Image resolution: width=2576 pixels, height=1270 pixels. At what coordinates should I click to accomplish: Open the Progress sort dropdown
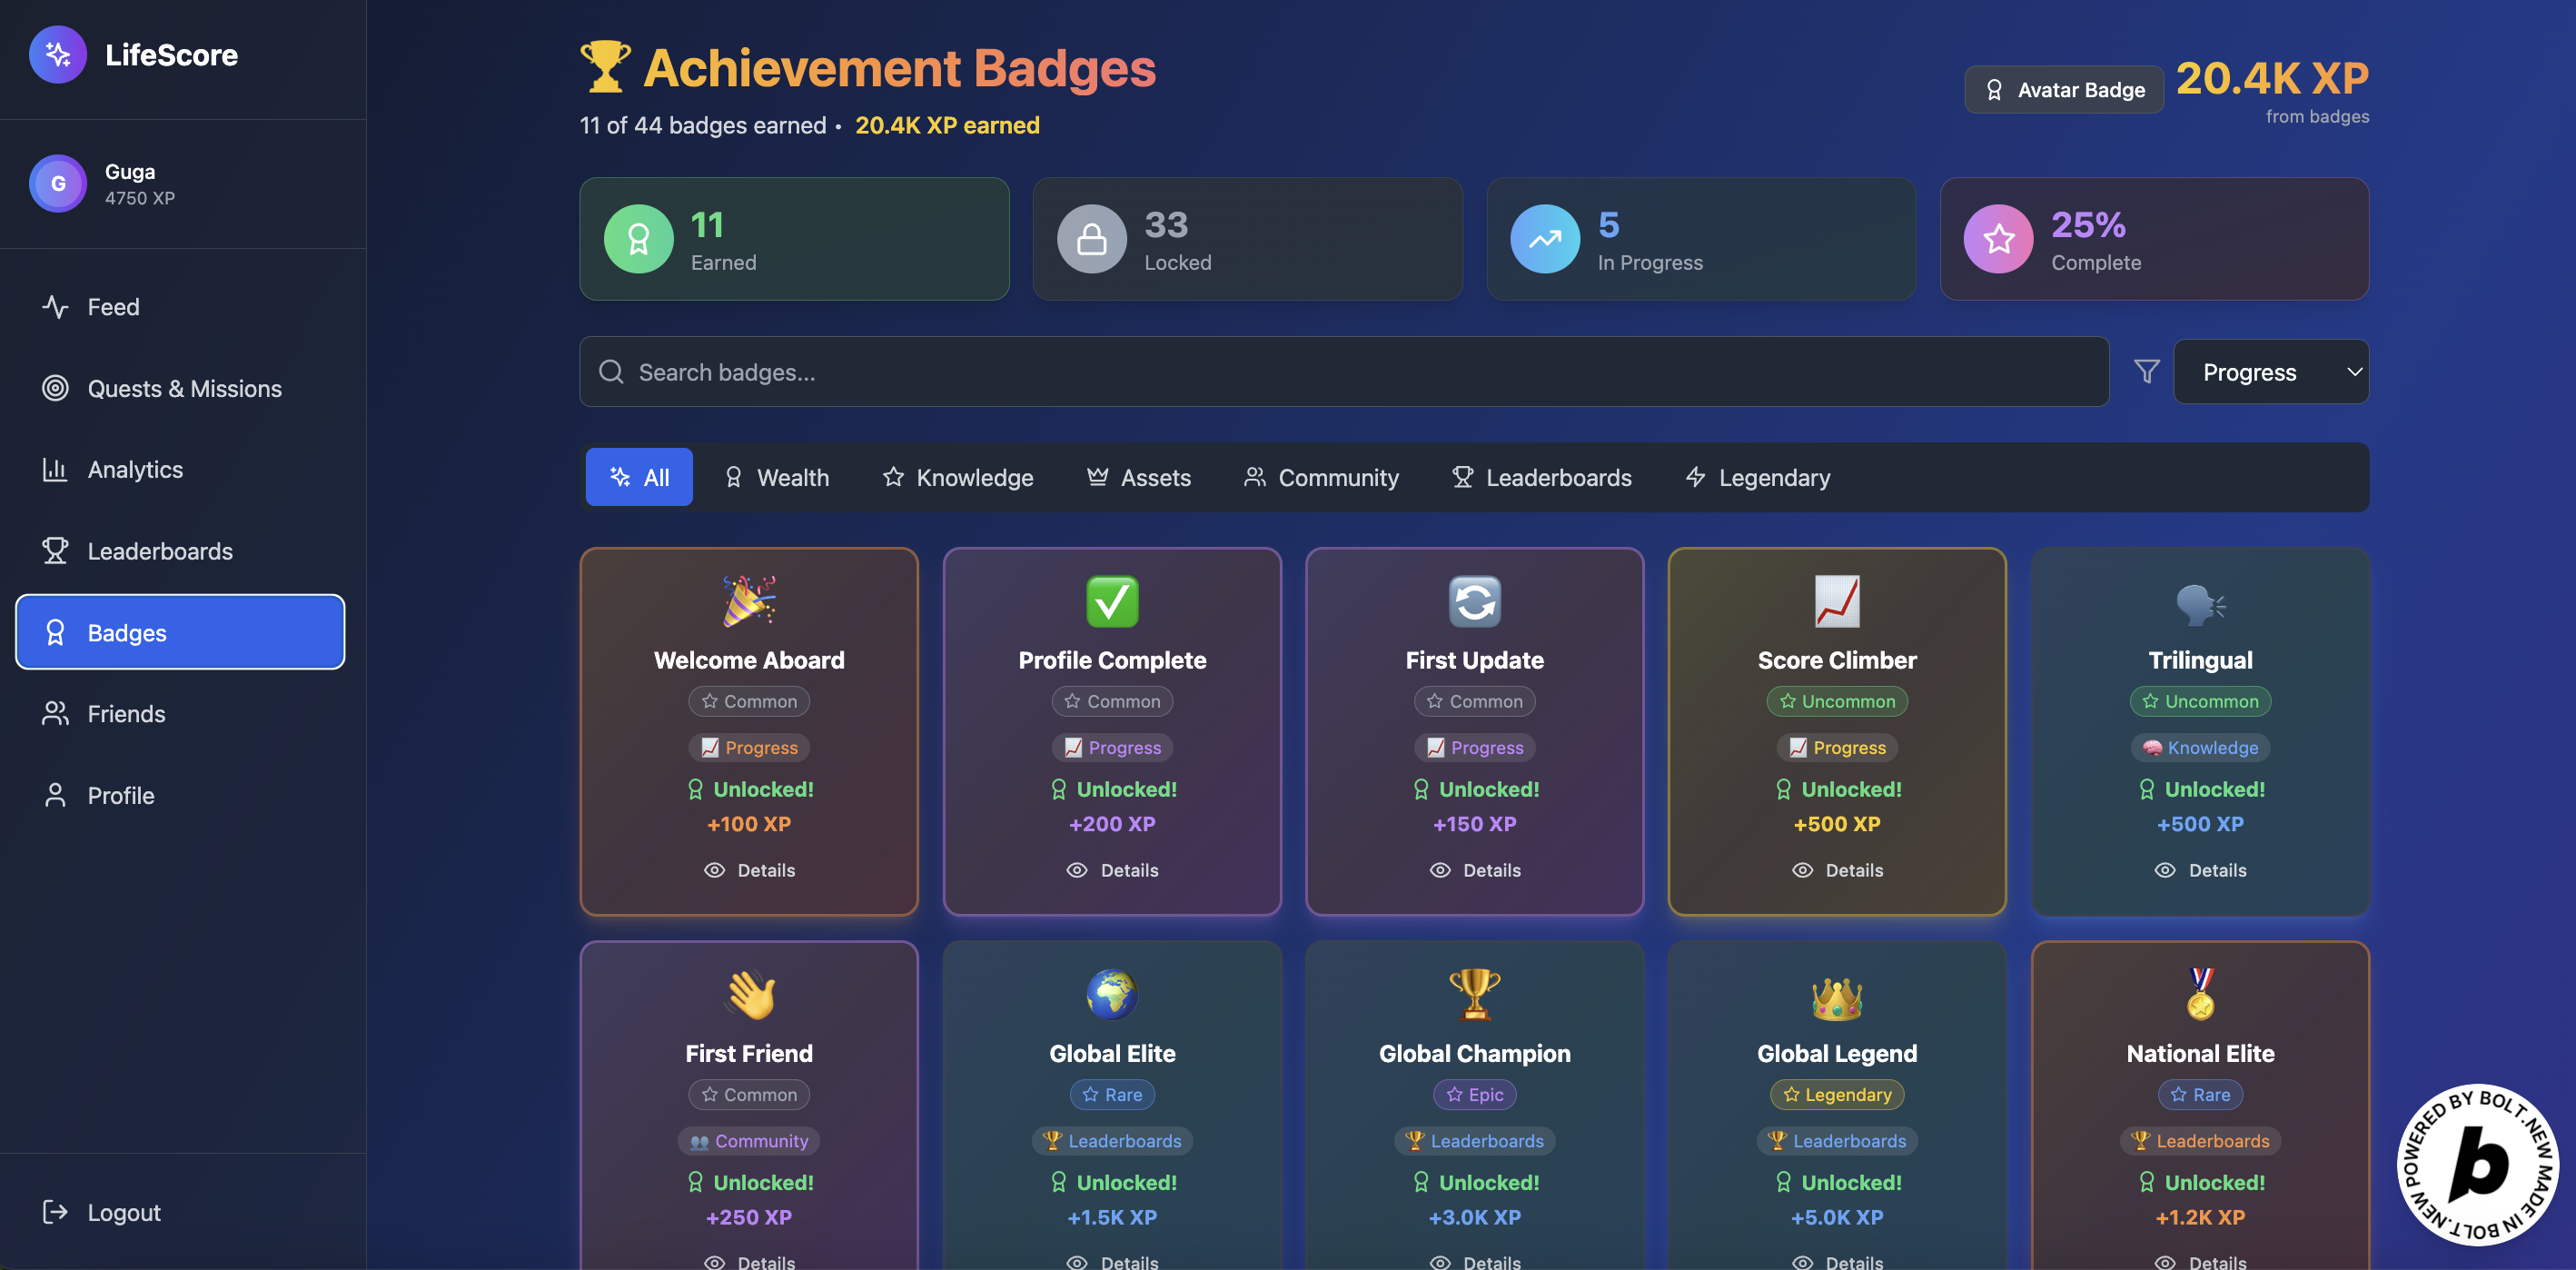pyautogui.click(x=2270, y=372)
